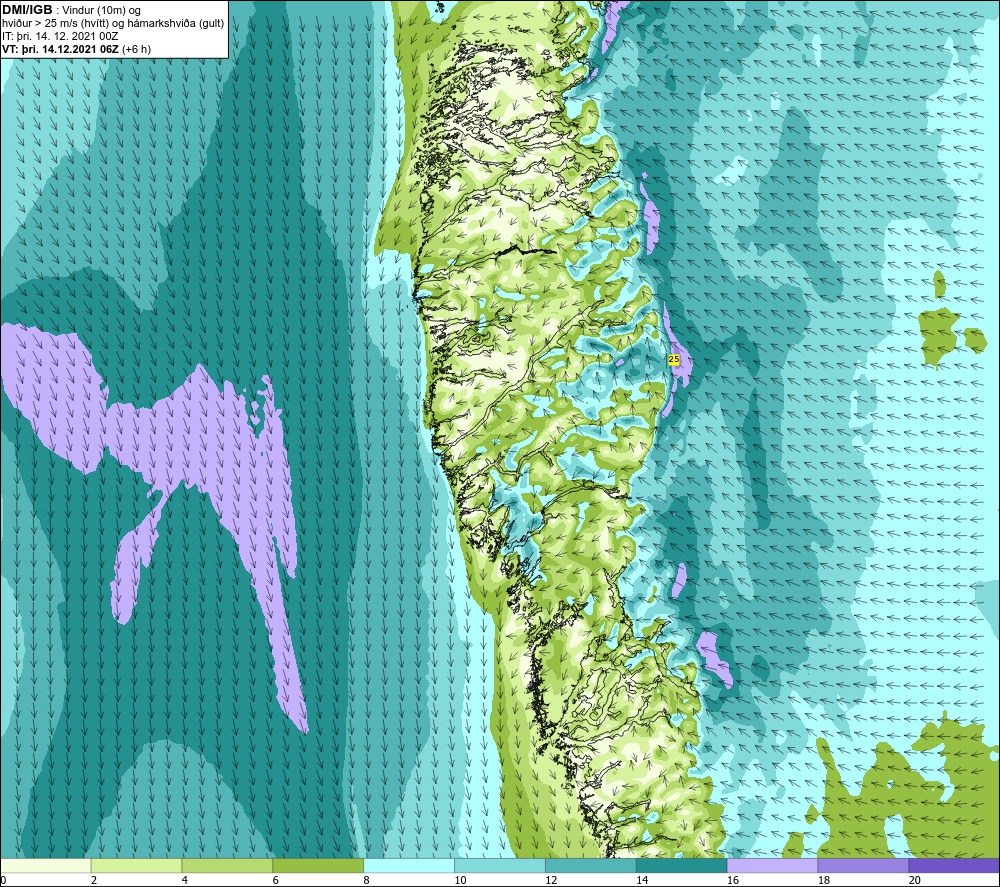
Task: Click the legend scale label '2'
Action: tap(94, 880)
